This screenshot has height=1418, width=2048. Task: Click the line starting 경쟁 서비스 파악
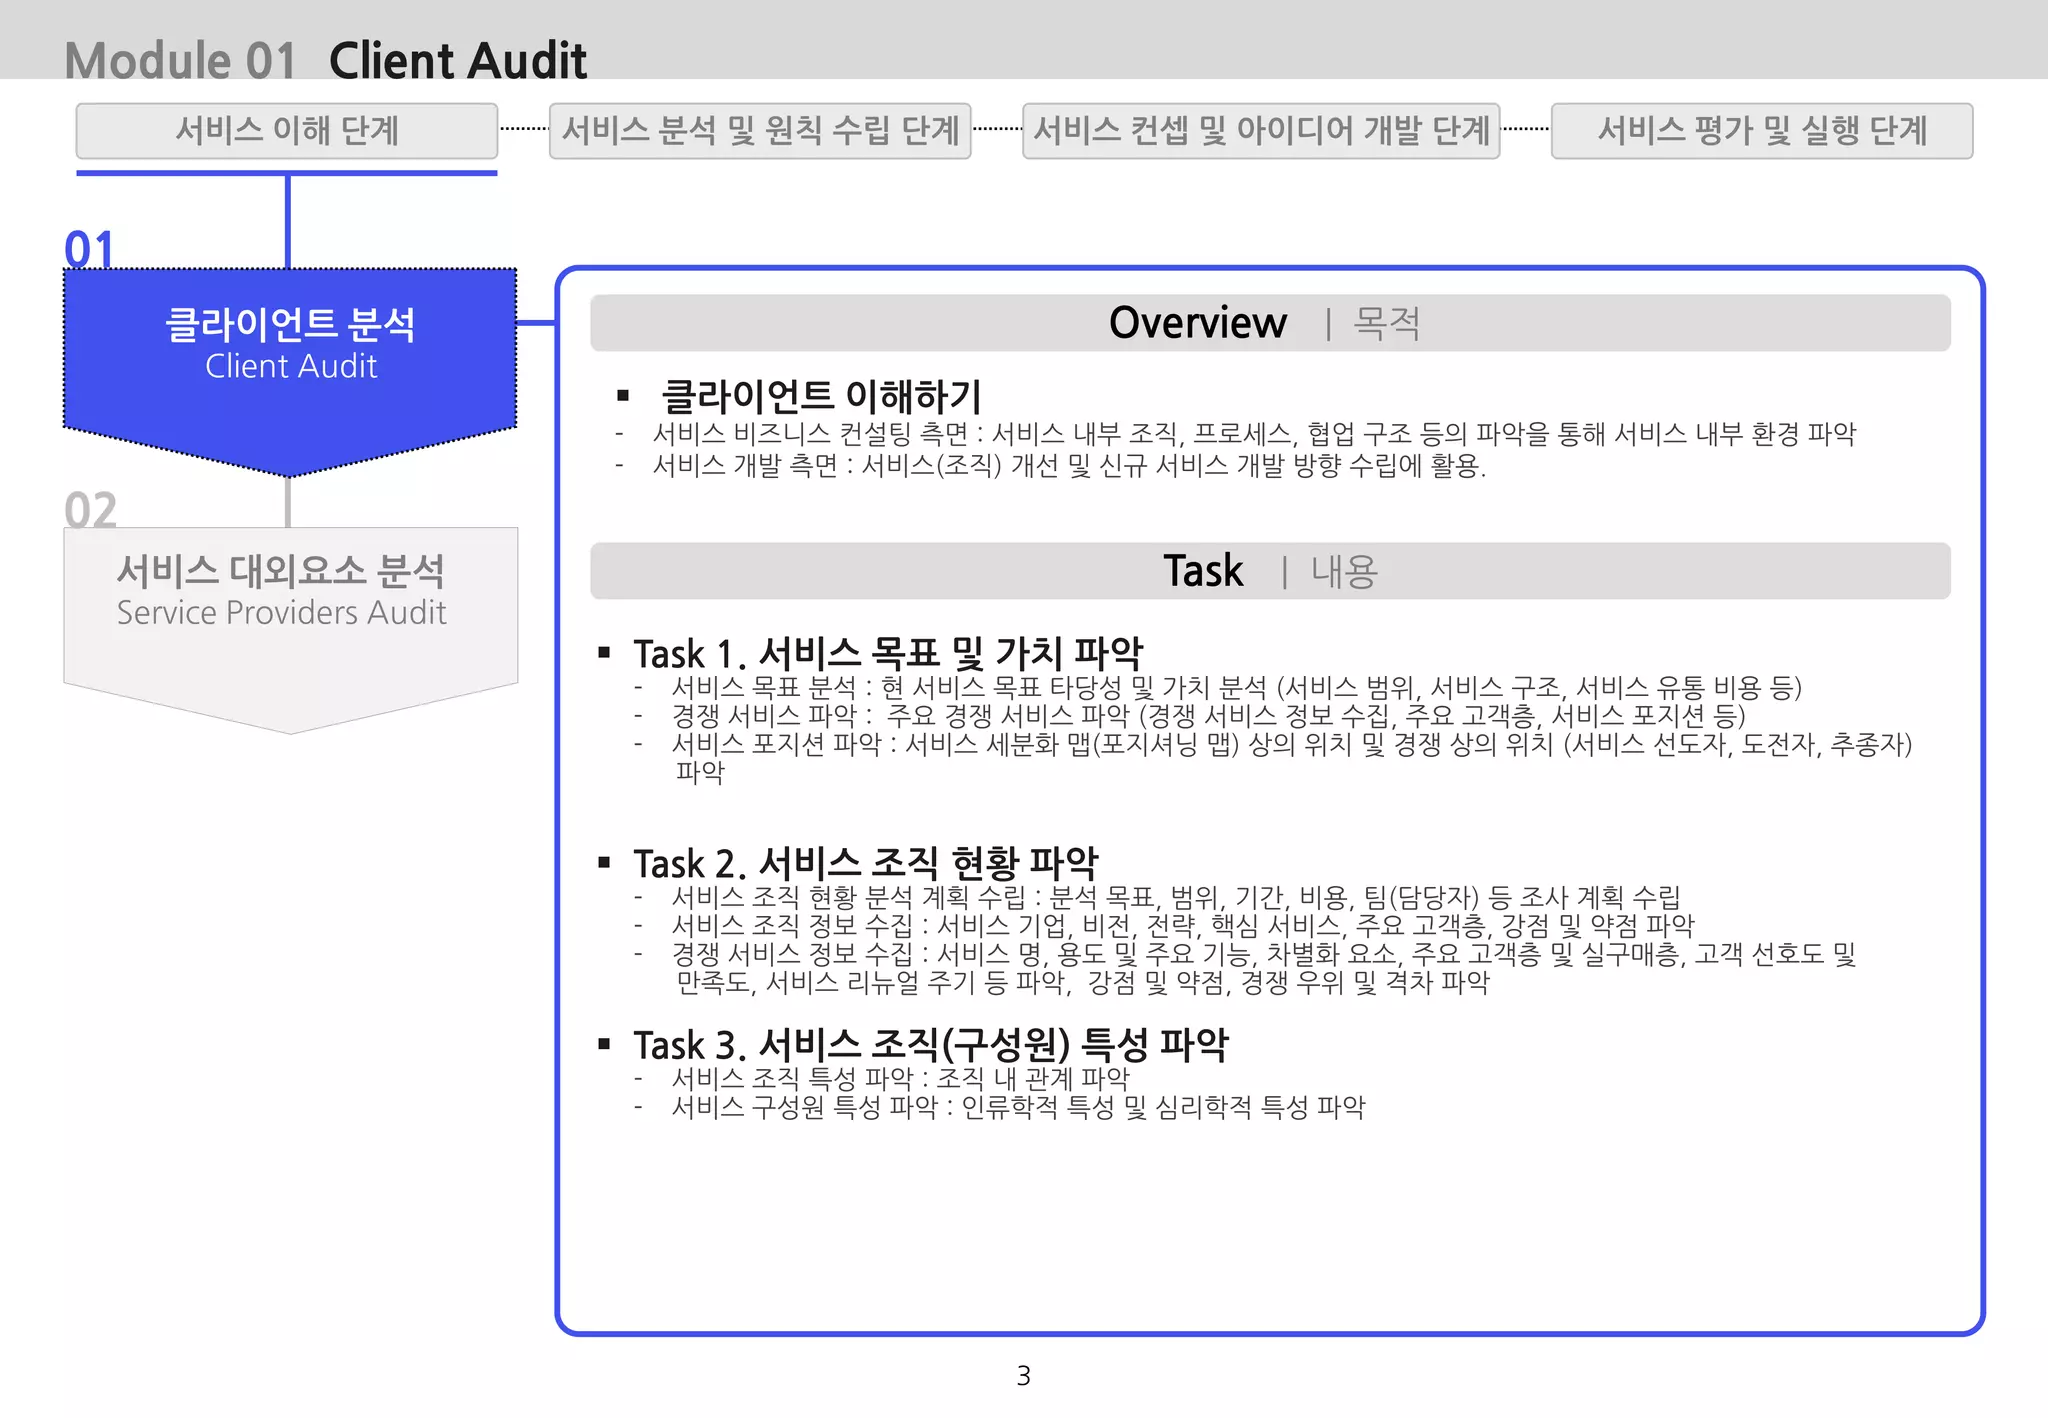[1208, 716]
